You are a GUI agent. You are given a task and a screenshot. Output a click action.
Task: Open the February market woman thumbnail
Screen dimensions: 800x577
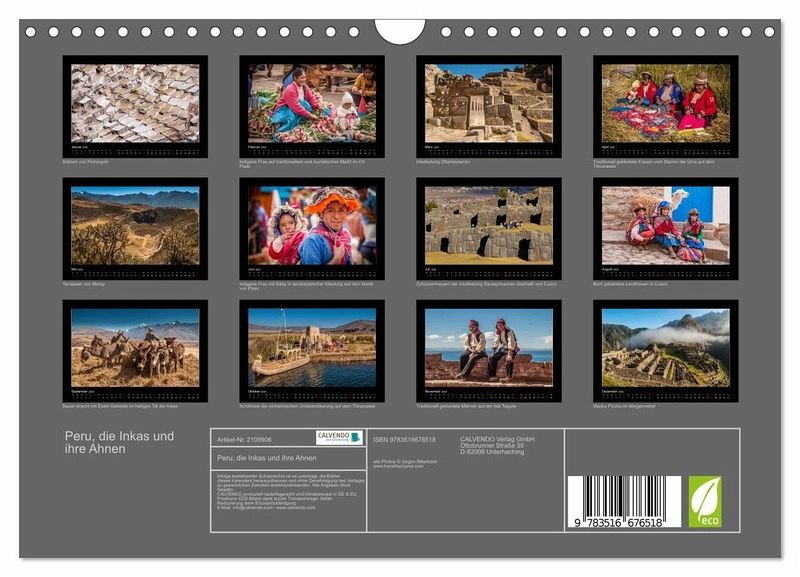click(x=312, y=103)
